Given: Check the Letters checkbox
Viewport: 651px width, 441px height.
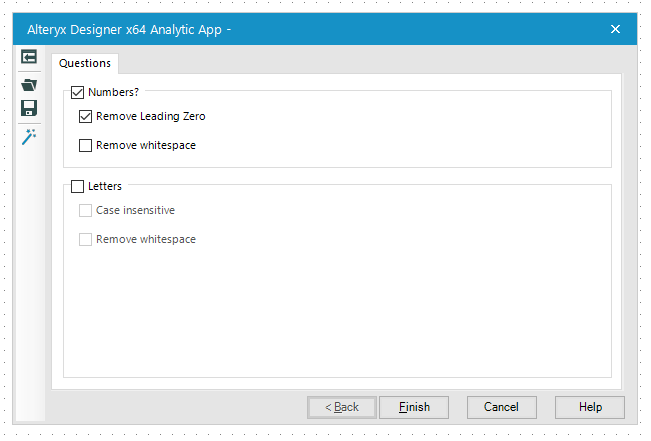Looking at the screenshot, I should pos(78,186).
